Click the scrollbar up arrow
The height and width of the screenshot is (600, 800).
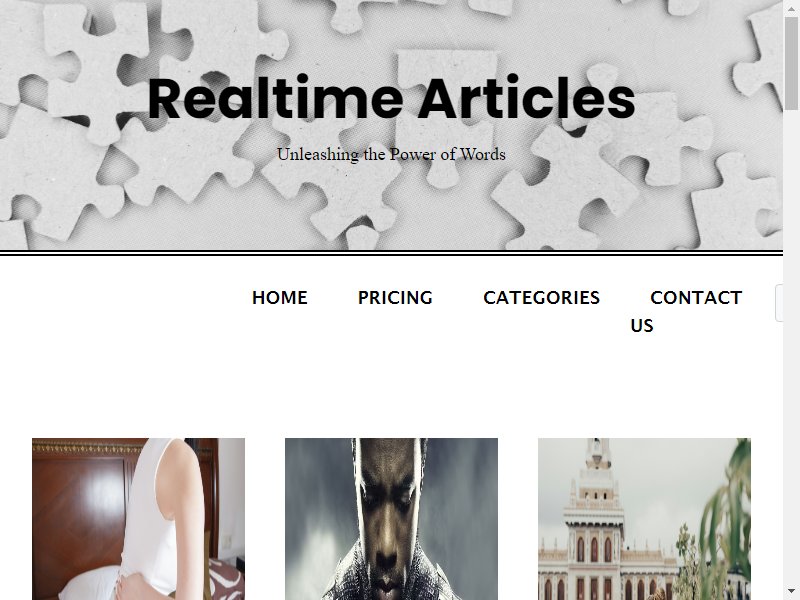tap(791, 7)
